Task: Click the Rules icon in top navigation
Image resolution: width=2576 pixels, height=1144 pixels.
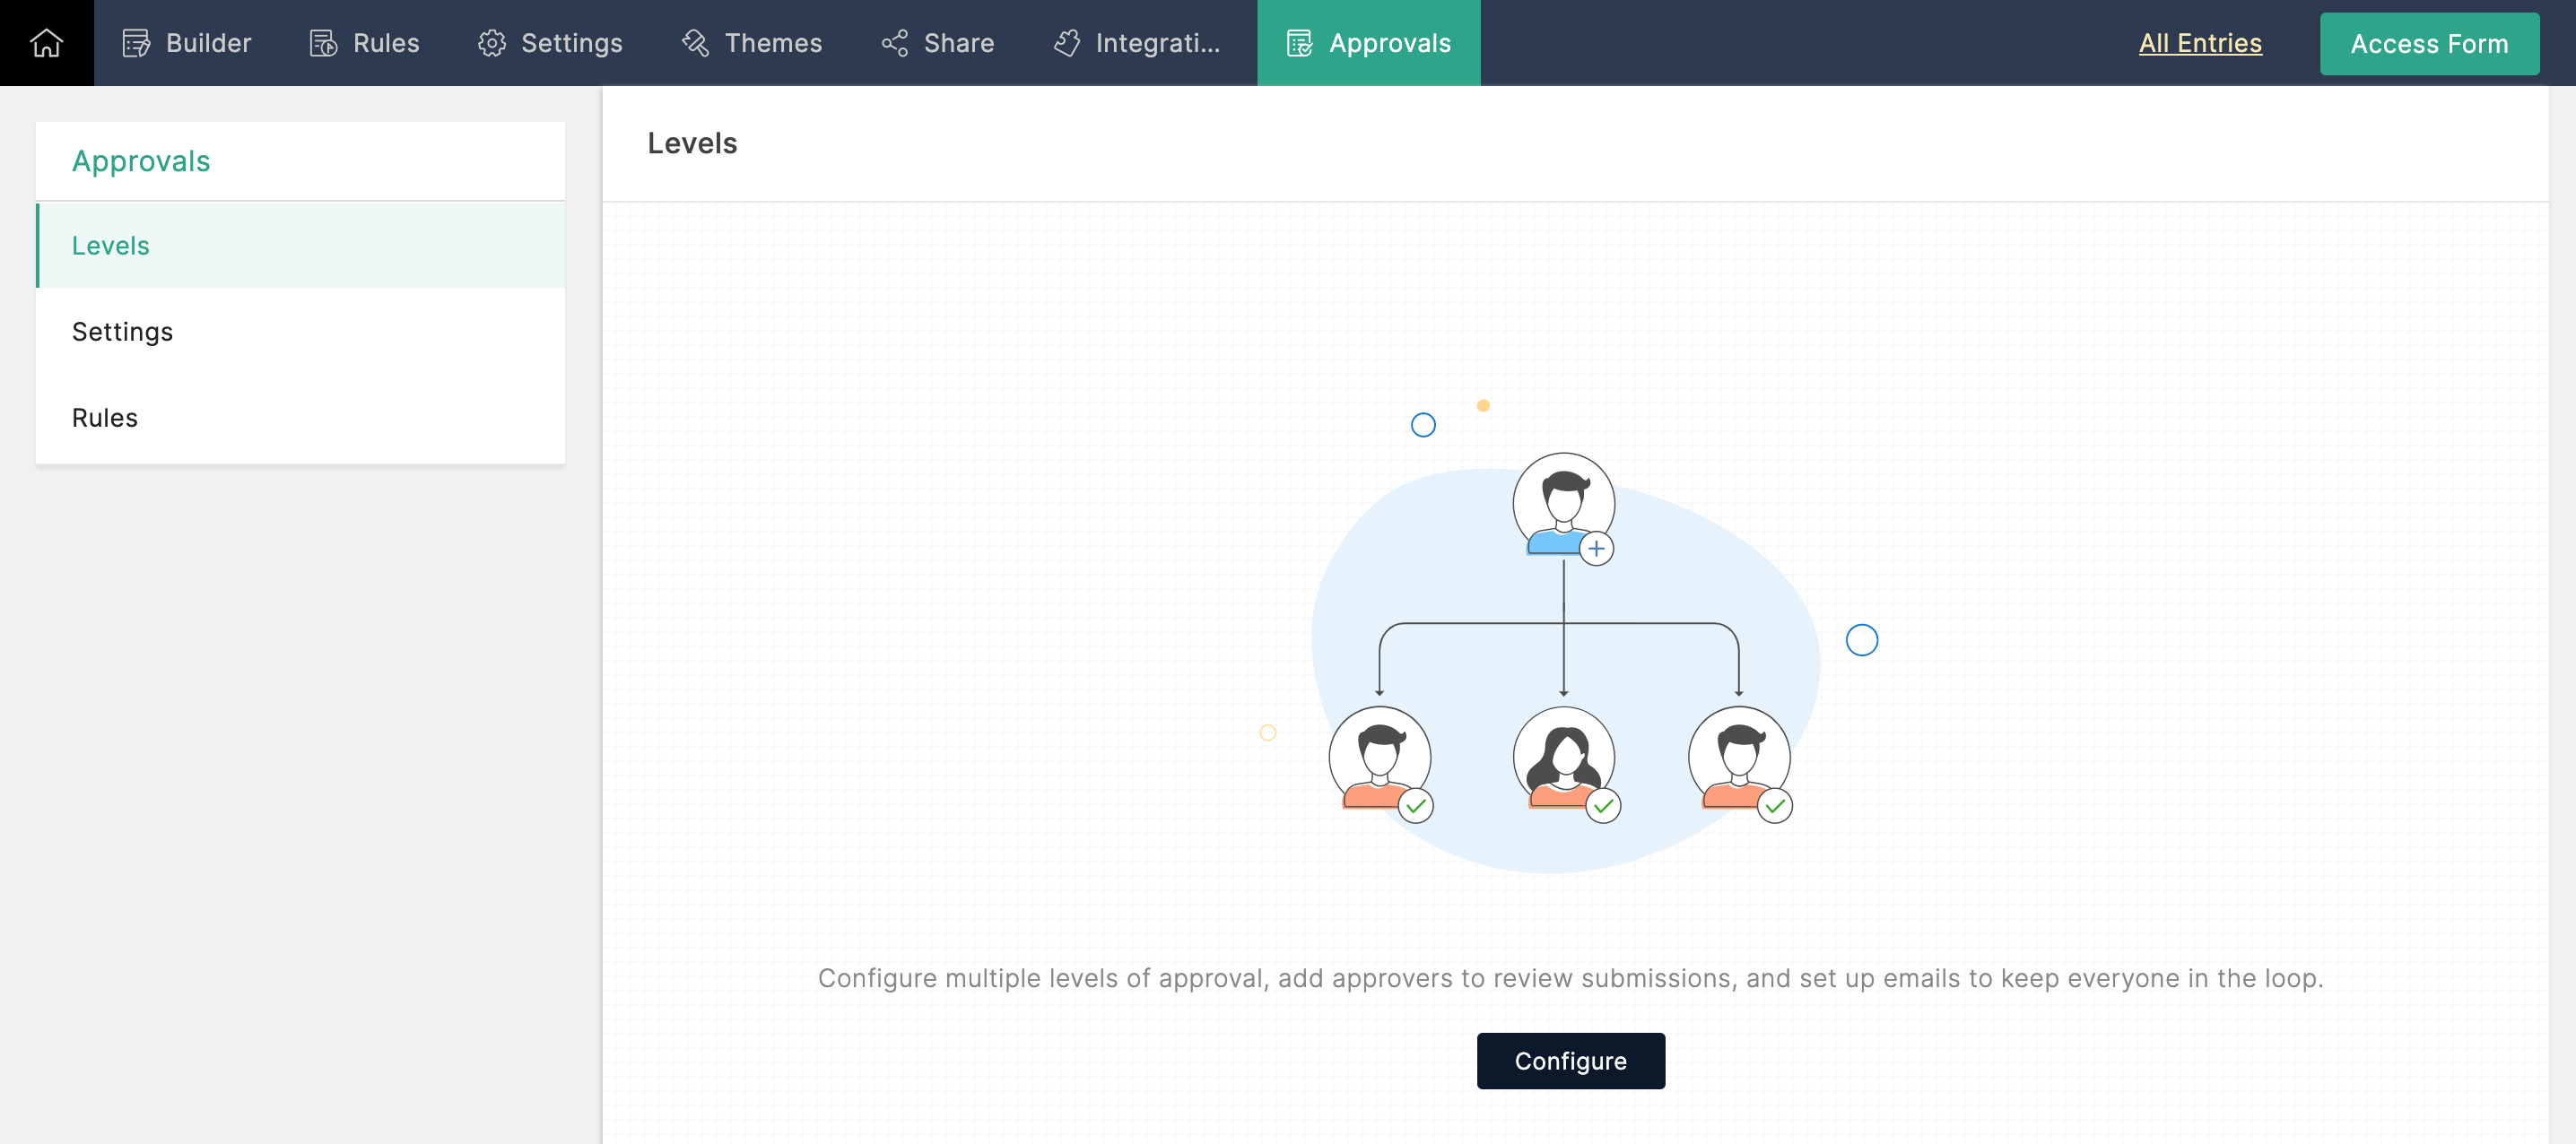Action: click(323, 43)
